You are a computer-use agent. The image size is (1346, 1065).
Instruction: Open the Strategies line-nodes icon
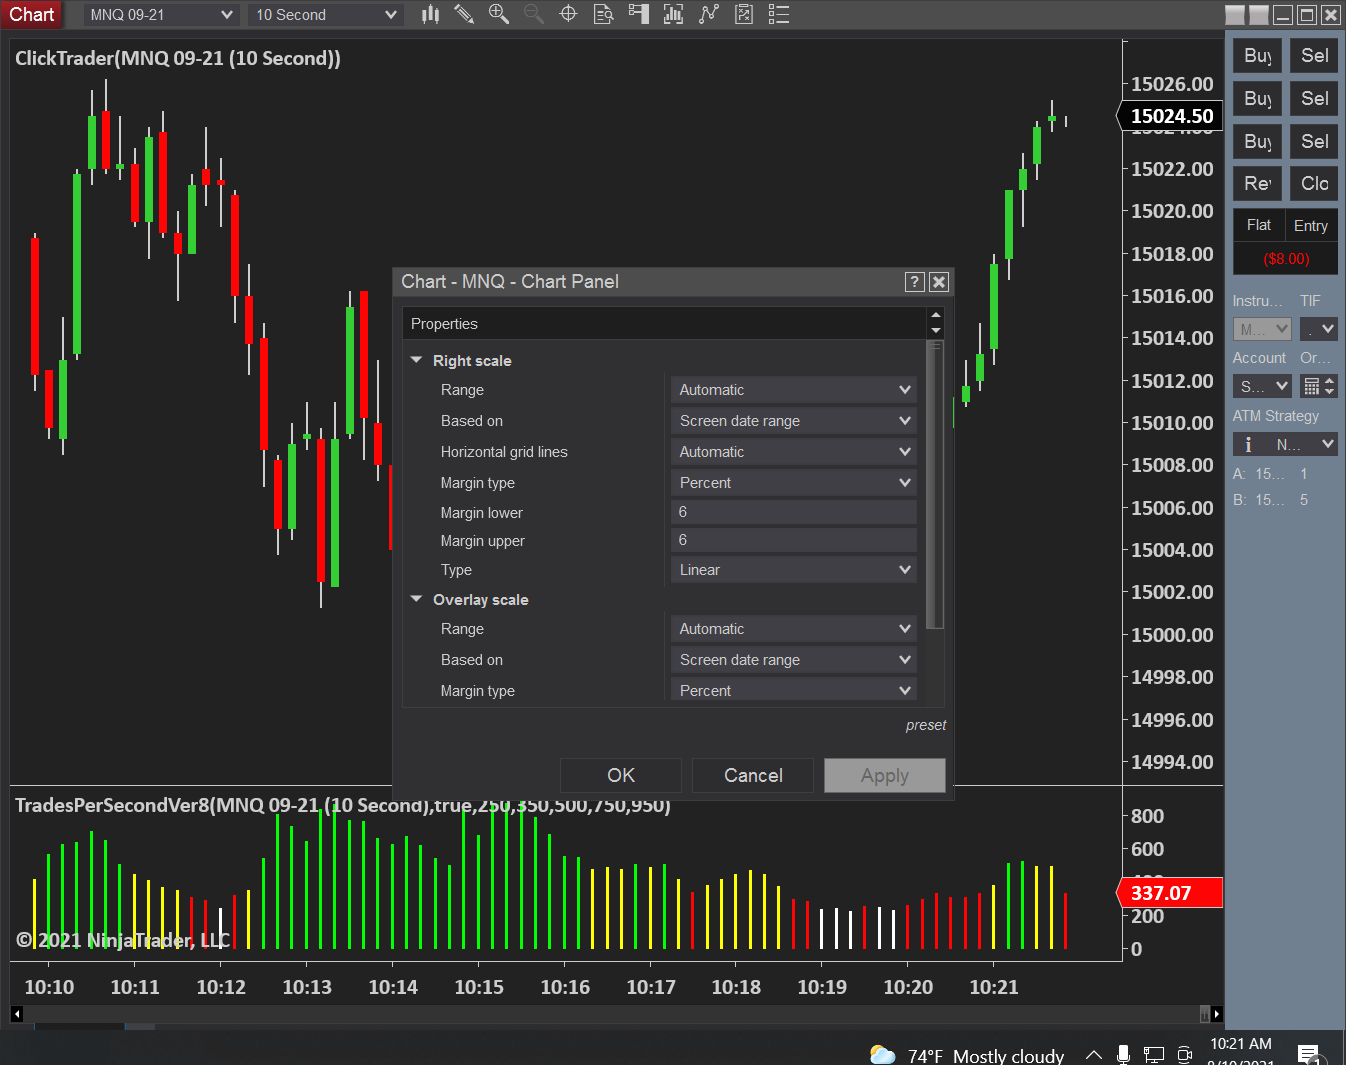pyautogui.click(x=709, y=14)
